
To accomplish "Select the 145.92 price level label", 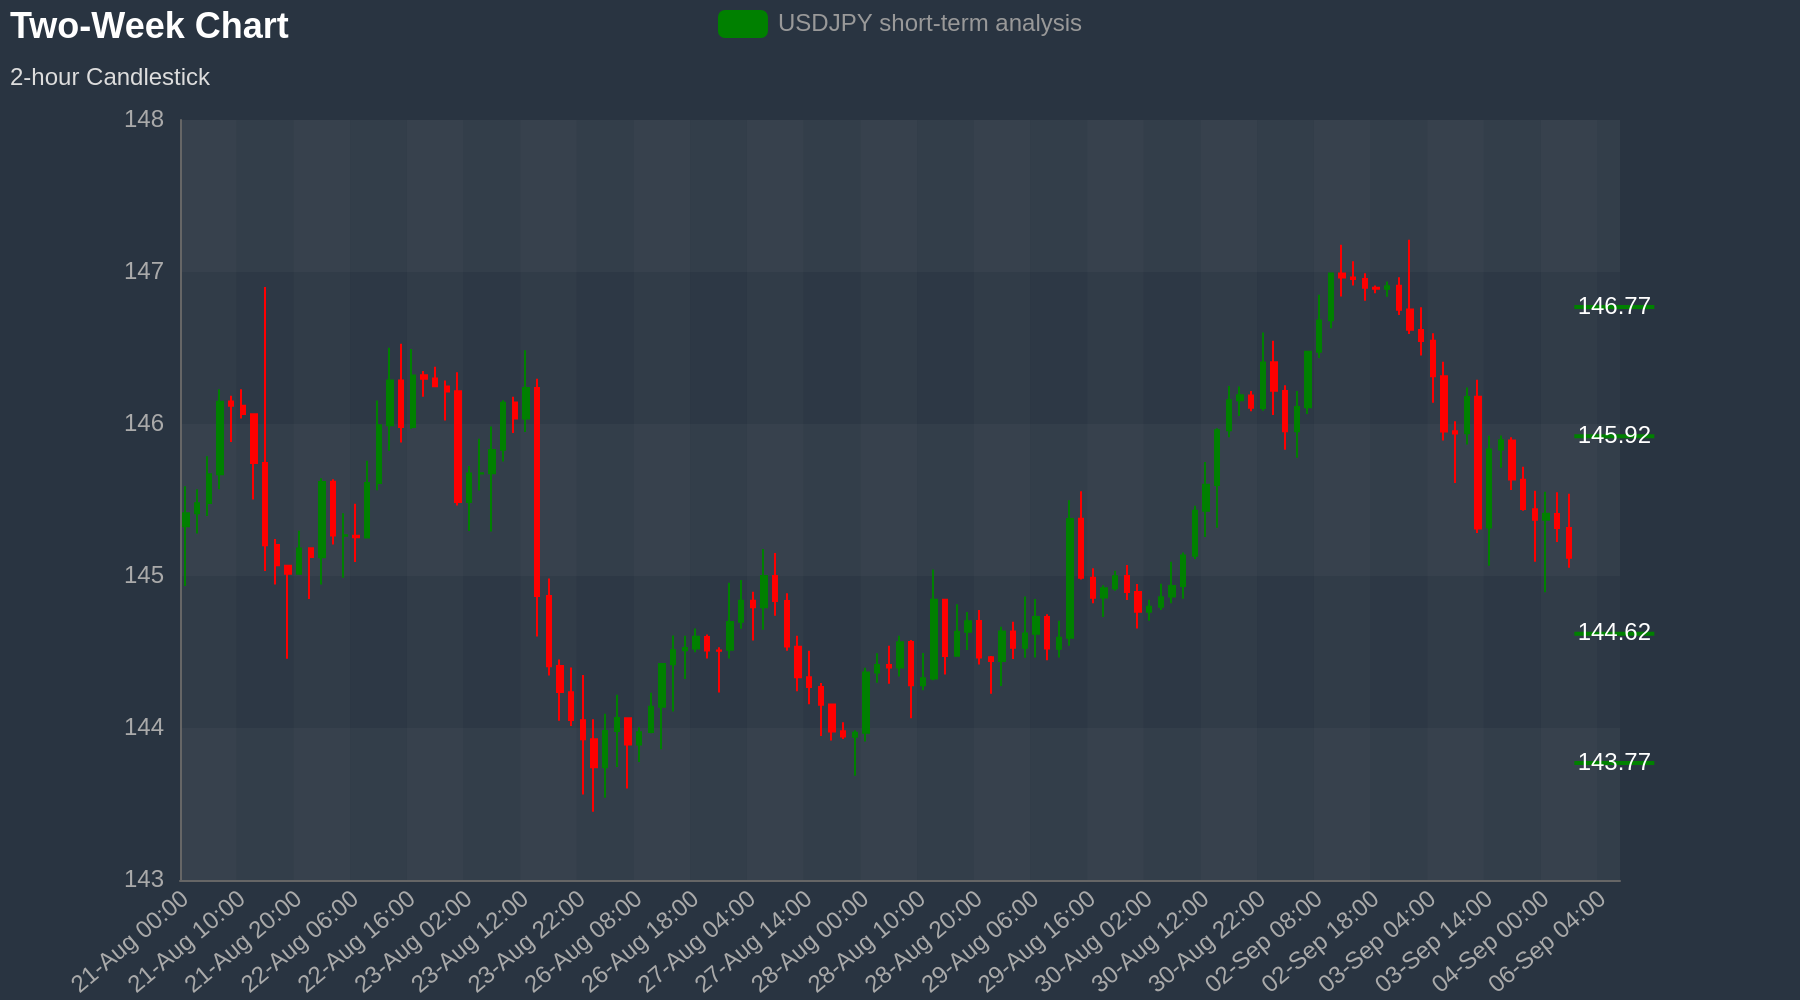I will [x=1614, y=435].
